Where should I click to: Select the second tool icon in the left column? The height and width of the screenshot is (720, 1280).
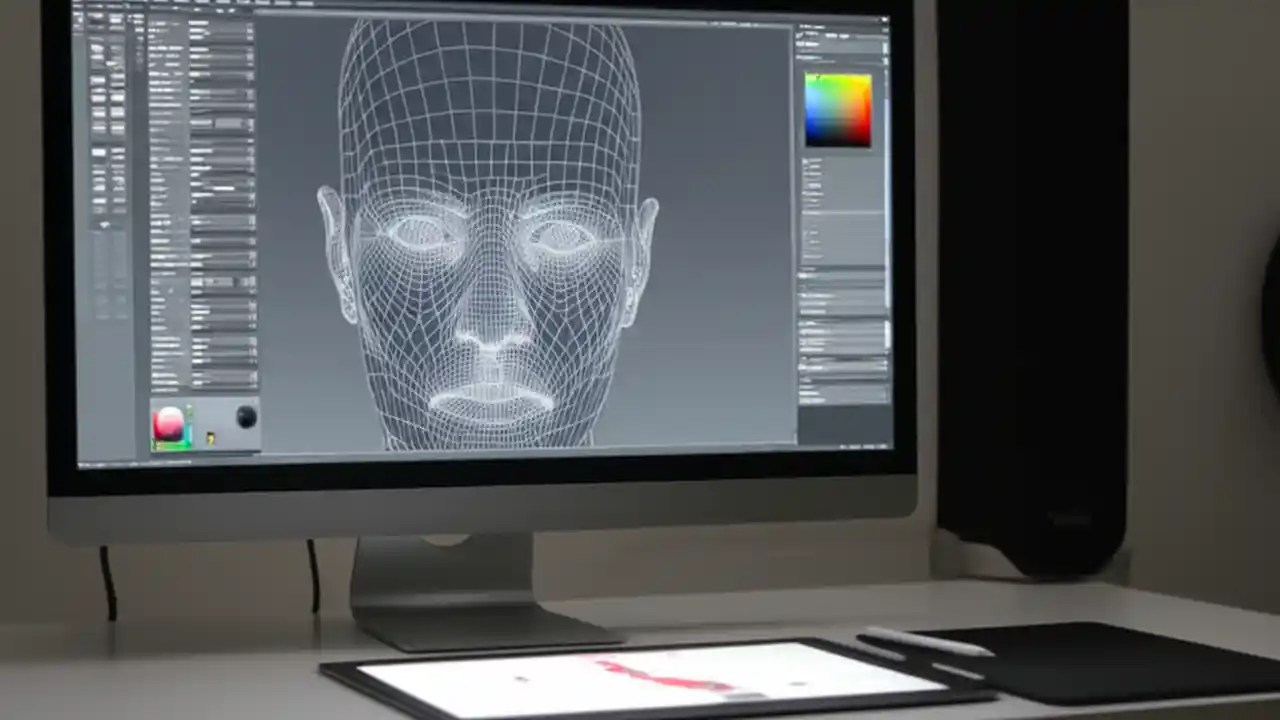pyautogui.click(x=95, y=60)
